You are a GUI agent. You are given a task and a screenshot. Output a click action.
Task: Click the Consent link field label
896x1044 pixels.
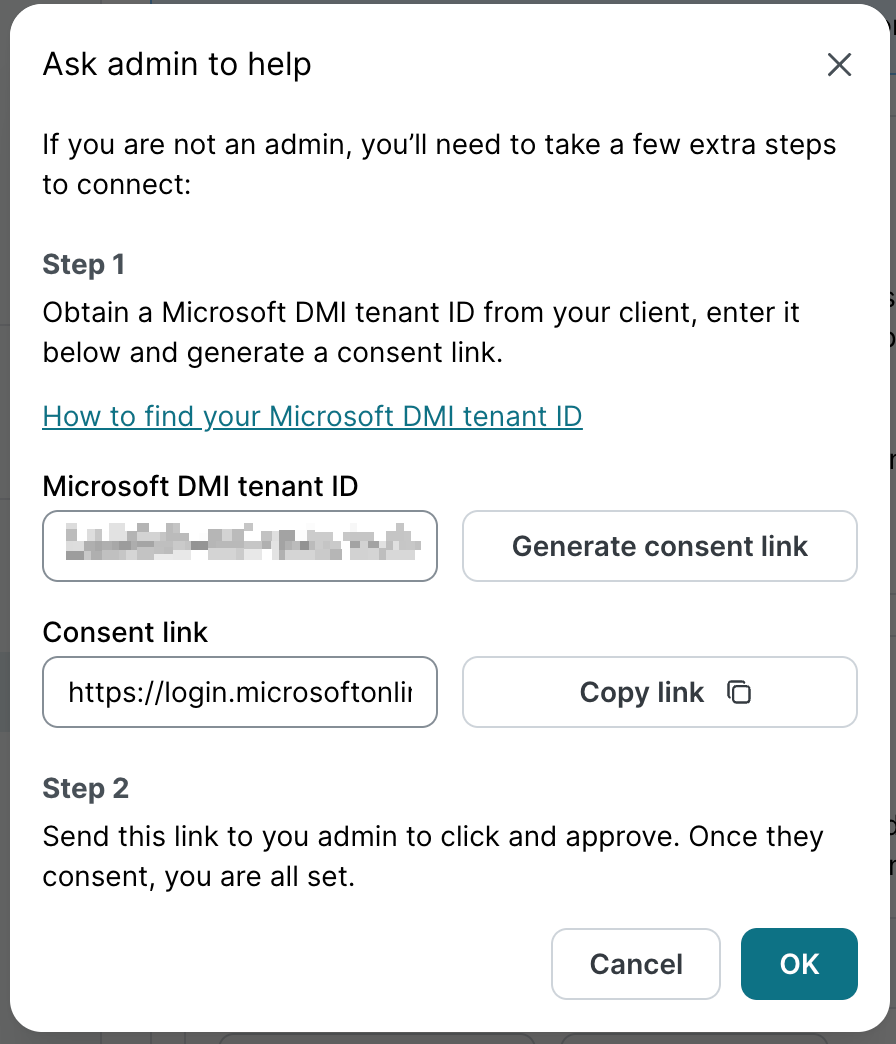click(125, 633)
